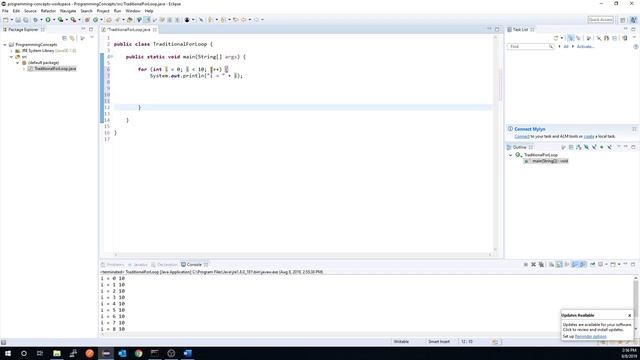
Task: Switch to Java perspective icon
Action: (633, 20)
